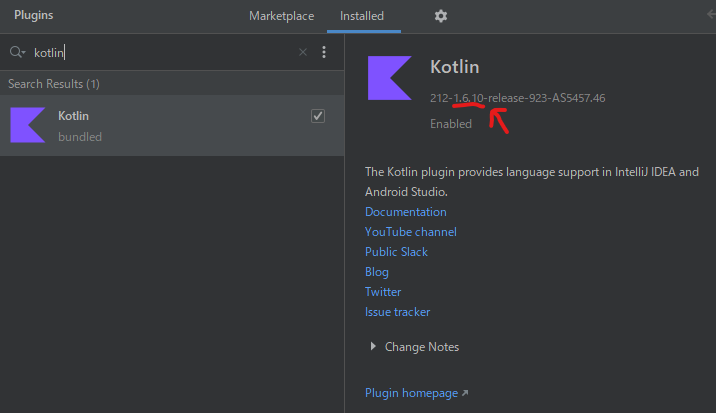Click the plugin search input field
This screenshot has height=413, width=716.
[x=164, y=53]
